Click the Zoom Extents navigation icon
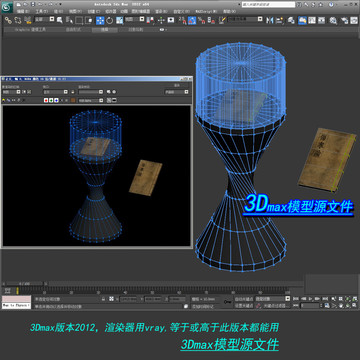 point(347,299)
